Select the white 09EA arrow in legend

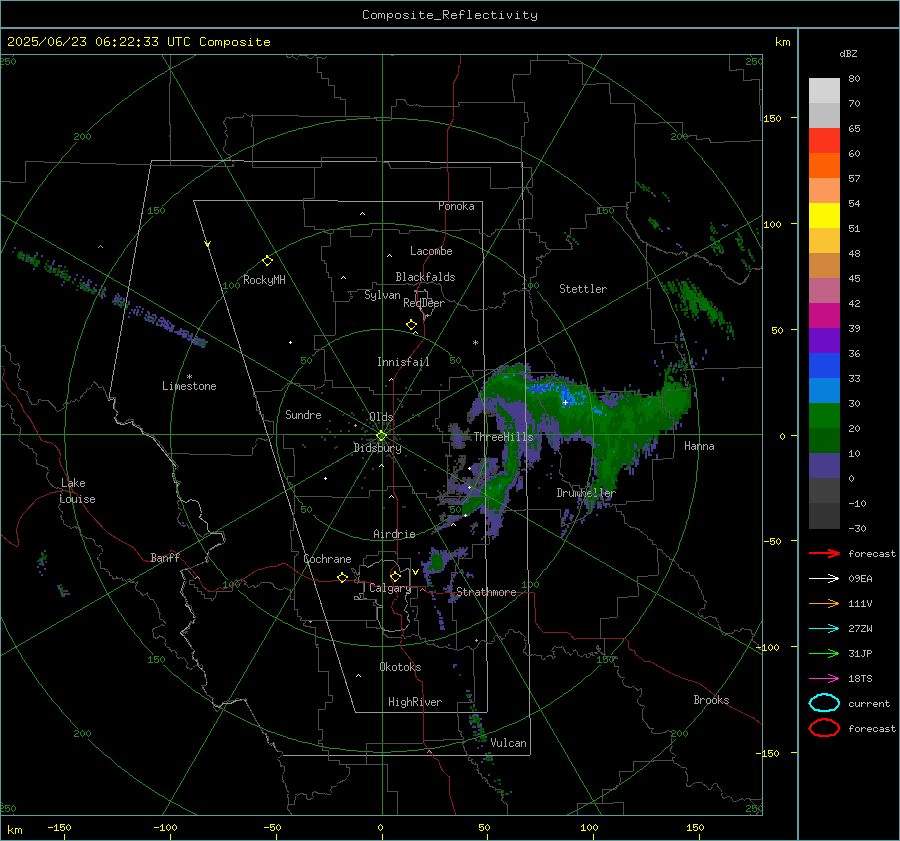click(824, 579)
